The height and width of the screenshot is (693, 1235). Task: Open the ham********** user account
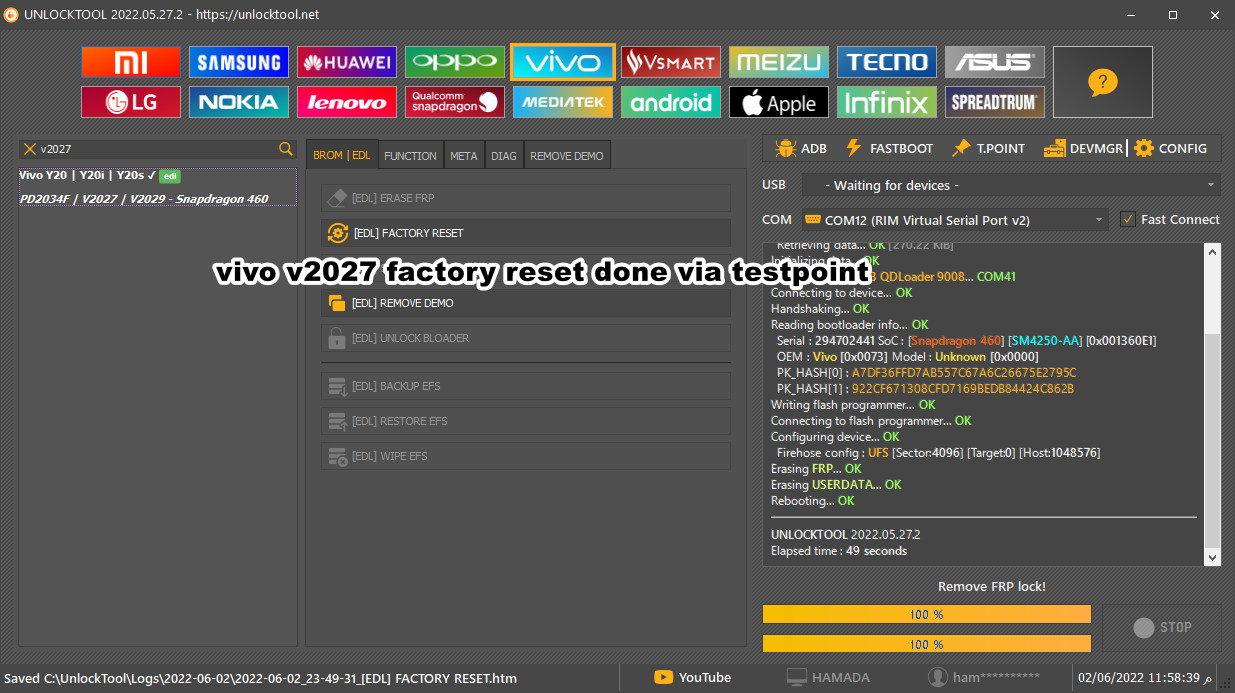pyautogui.click(x=985, y=677)
